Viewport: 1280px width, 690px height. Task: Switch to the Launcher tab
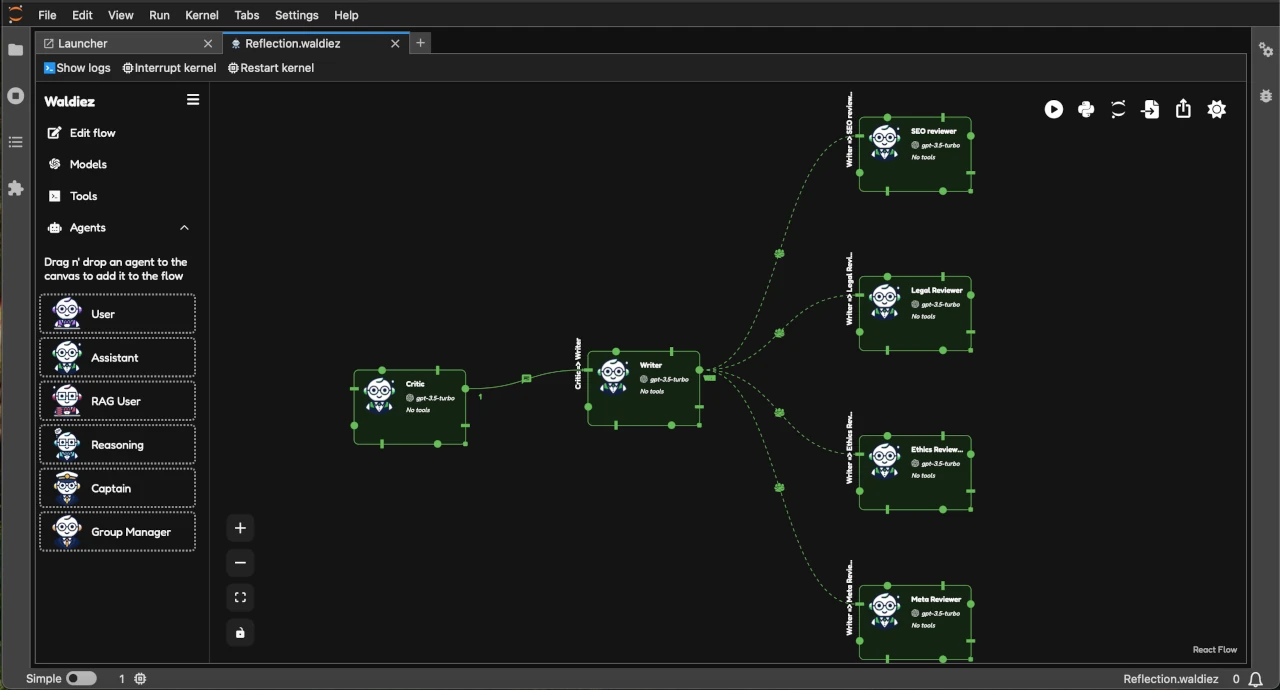pos(82,43)
